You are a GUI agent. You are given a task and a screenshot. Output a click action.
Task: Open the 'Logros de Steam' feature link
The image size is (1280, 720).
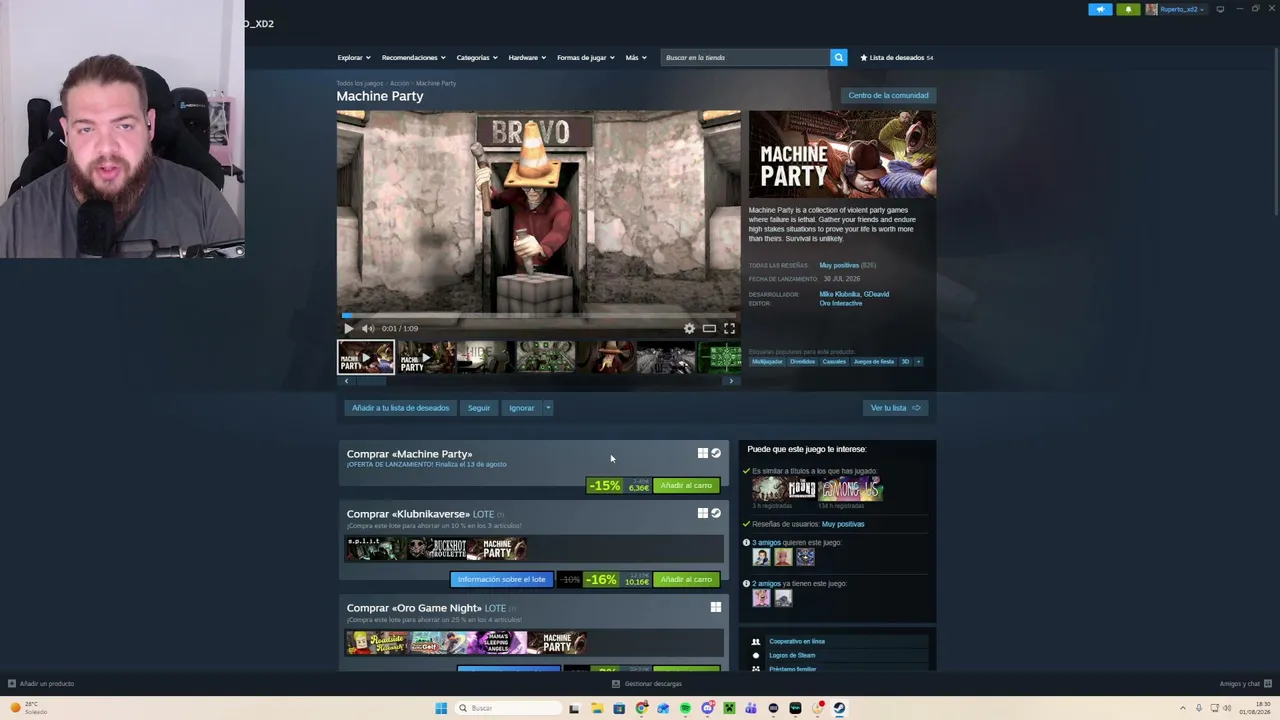point(792,656)
